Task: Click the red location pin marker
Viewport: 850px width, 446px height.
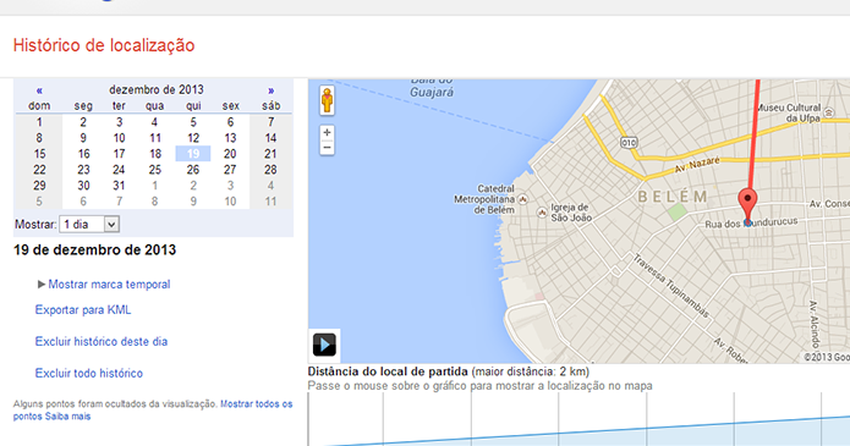Action: click(x=748, y=204)
